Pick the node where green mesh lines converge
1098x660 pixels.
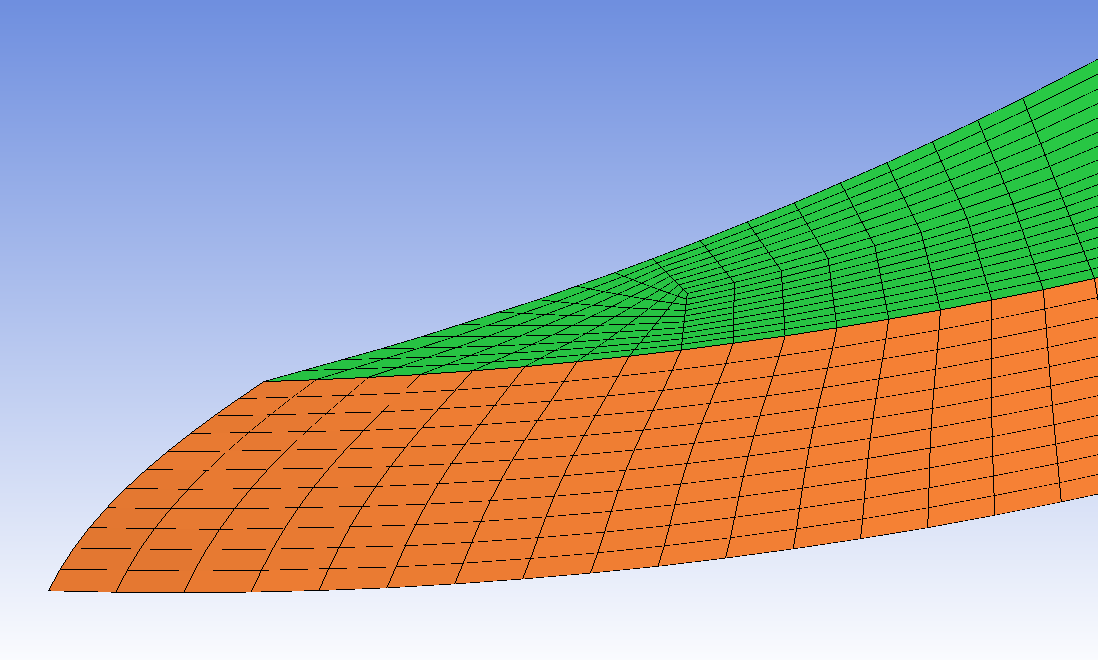coord(685,295)
